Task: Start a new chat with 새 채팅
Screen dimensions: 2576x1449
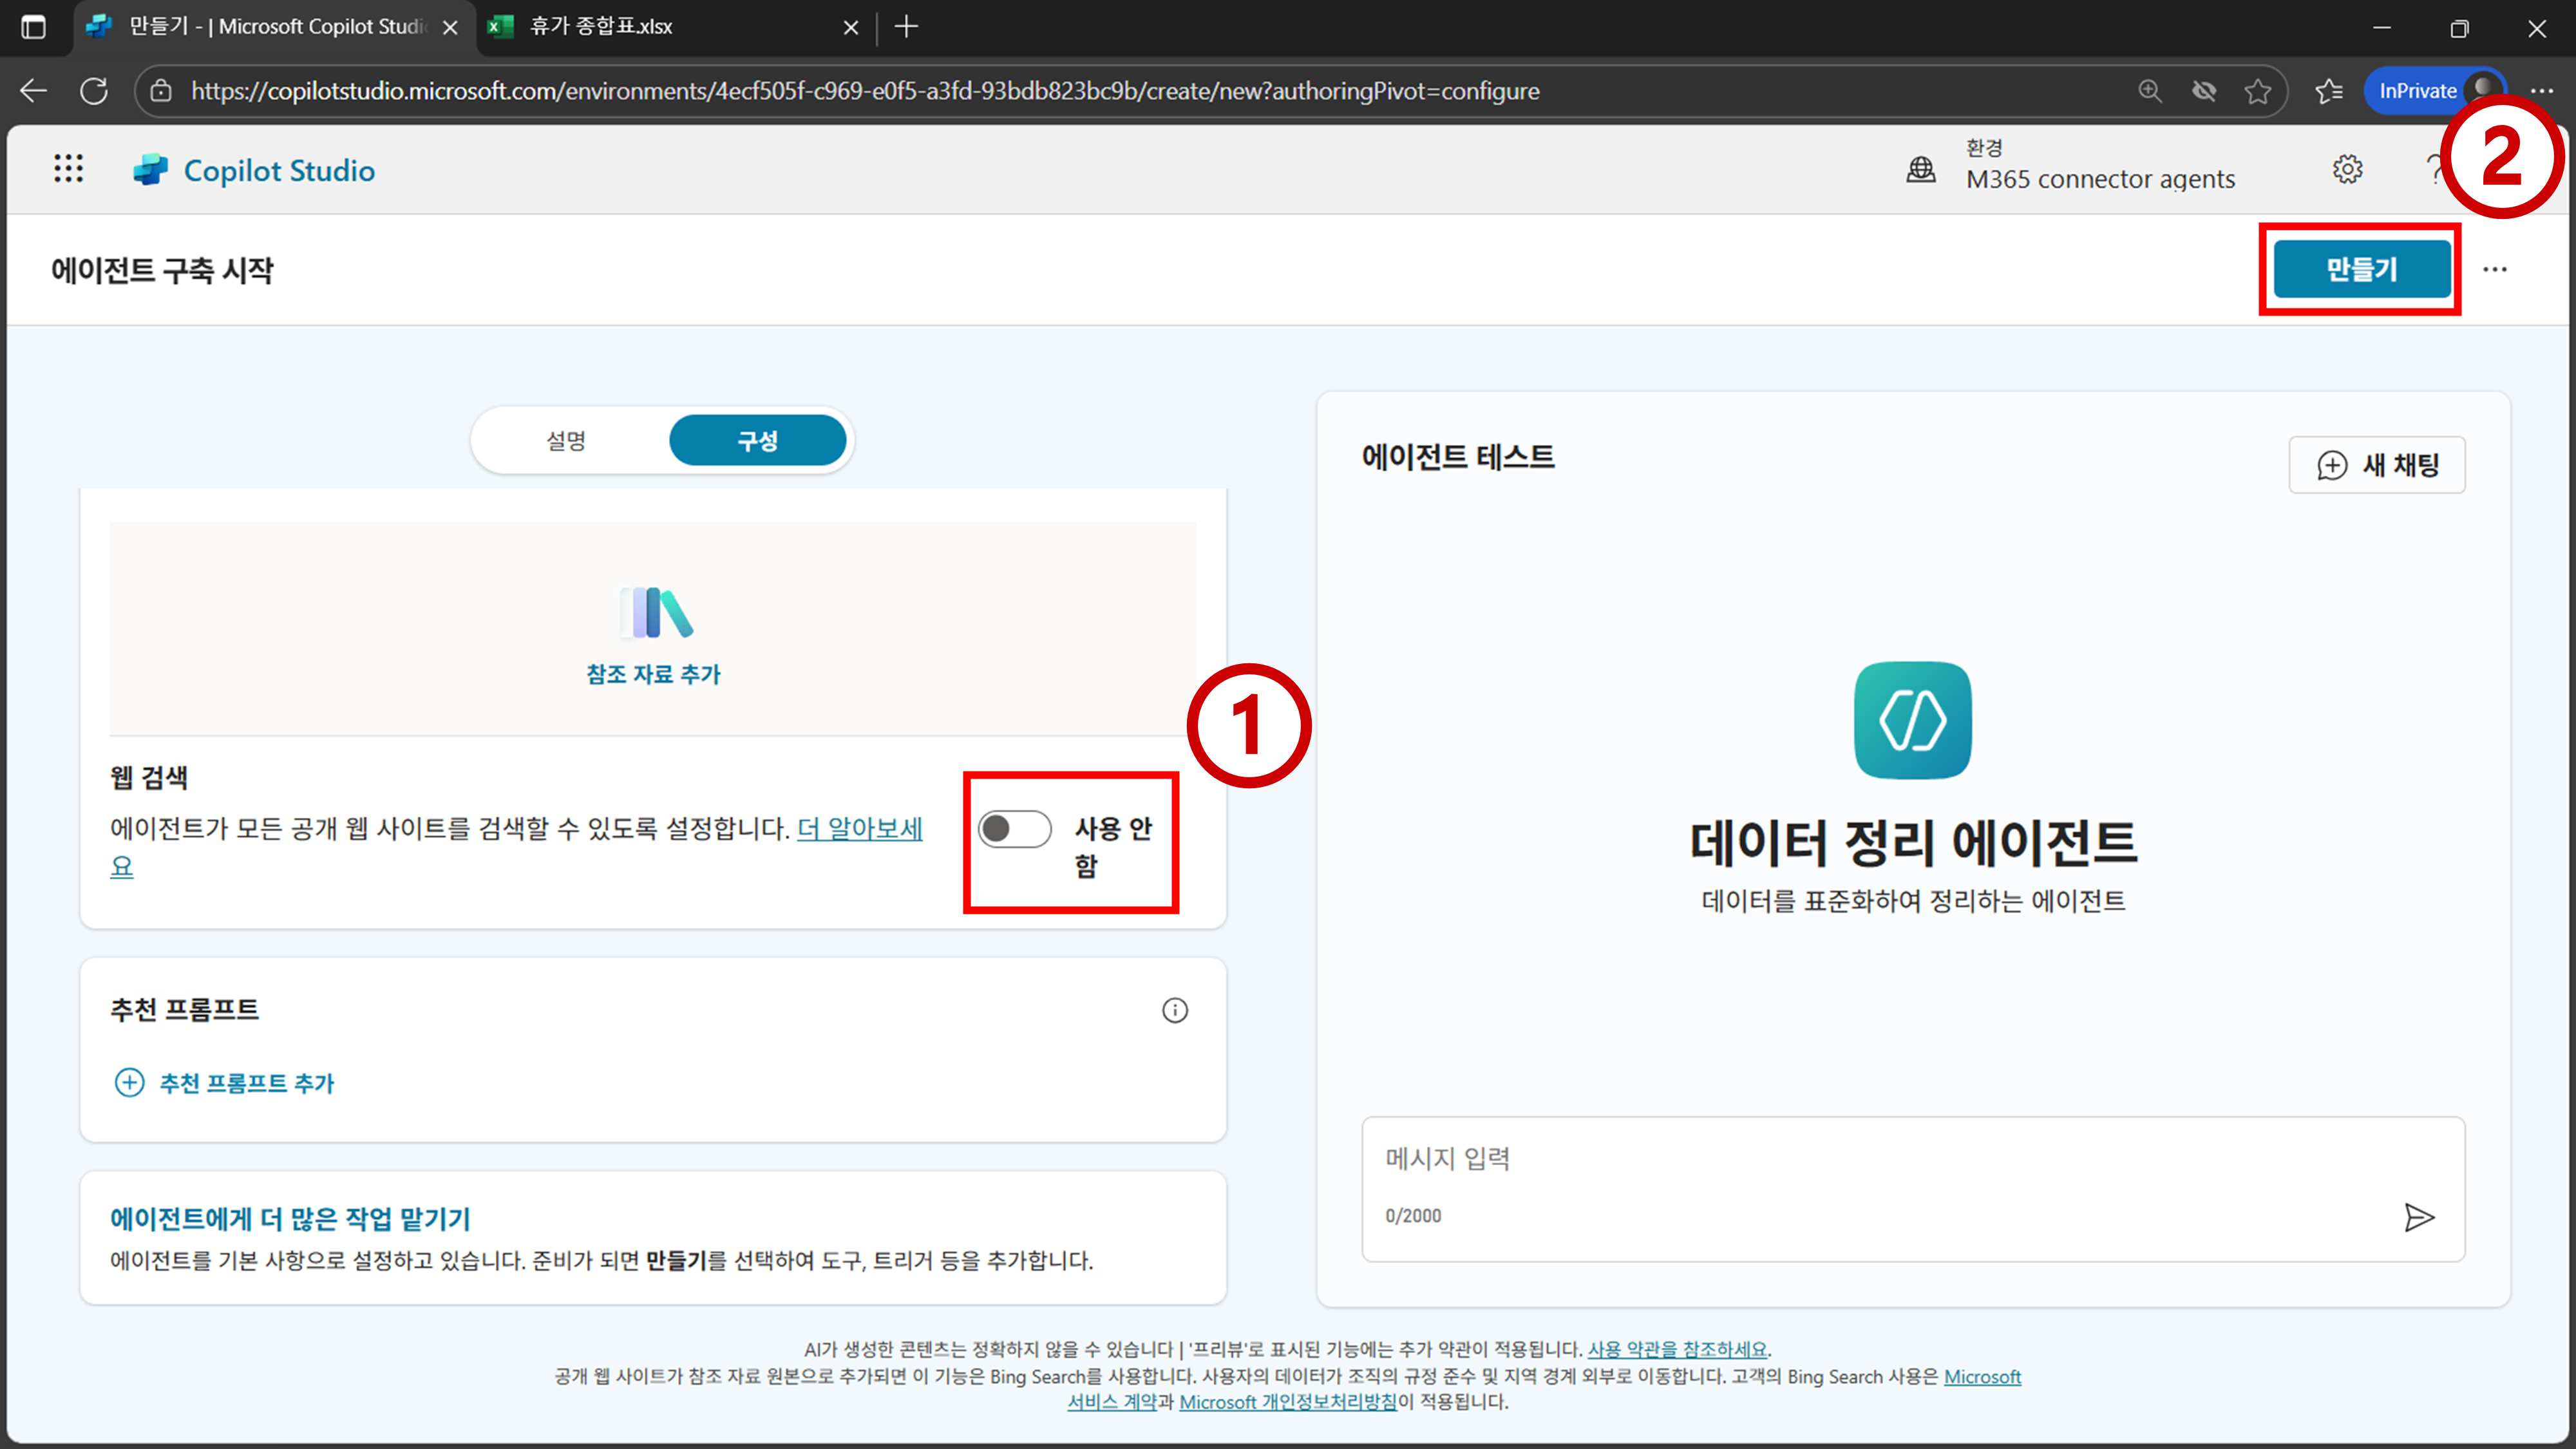Action: (2376, 465)
